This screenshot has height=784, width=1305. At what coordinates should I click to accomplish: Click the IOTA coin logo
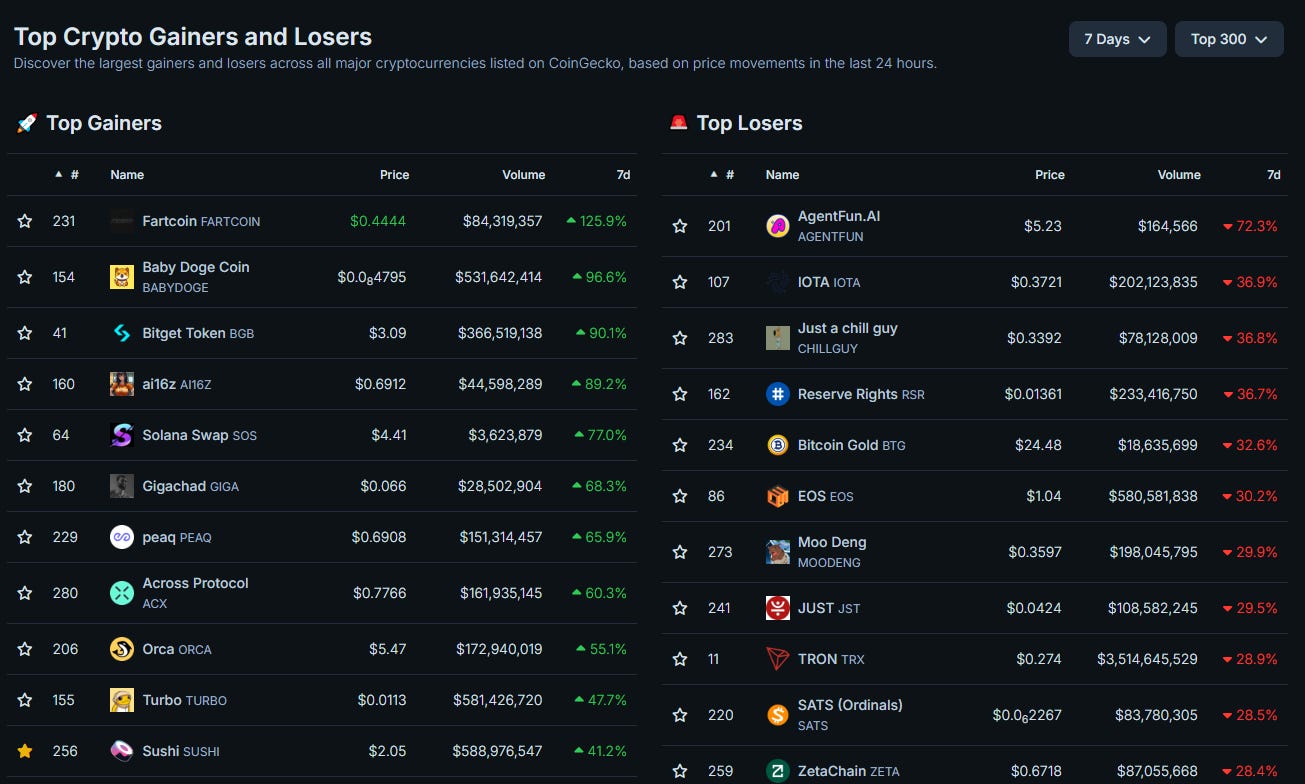777,282
